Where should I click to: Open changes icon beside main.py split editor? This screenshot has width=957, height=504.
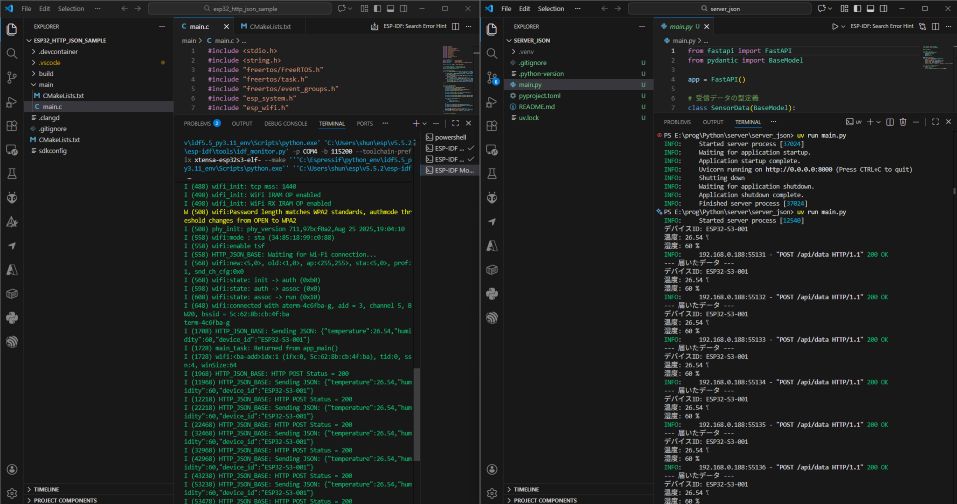(x=922, y=26)
